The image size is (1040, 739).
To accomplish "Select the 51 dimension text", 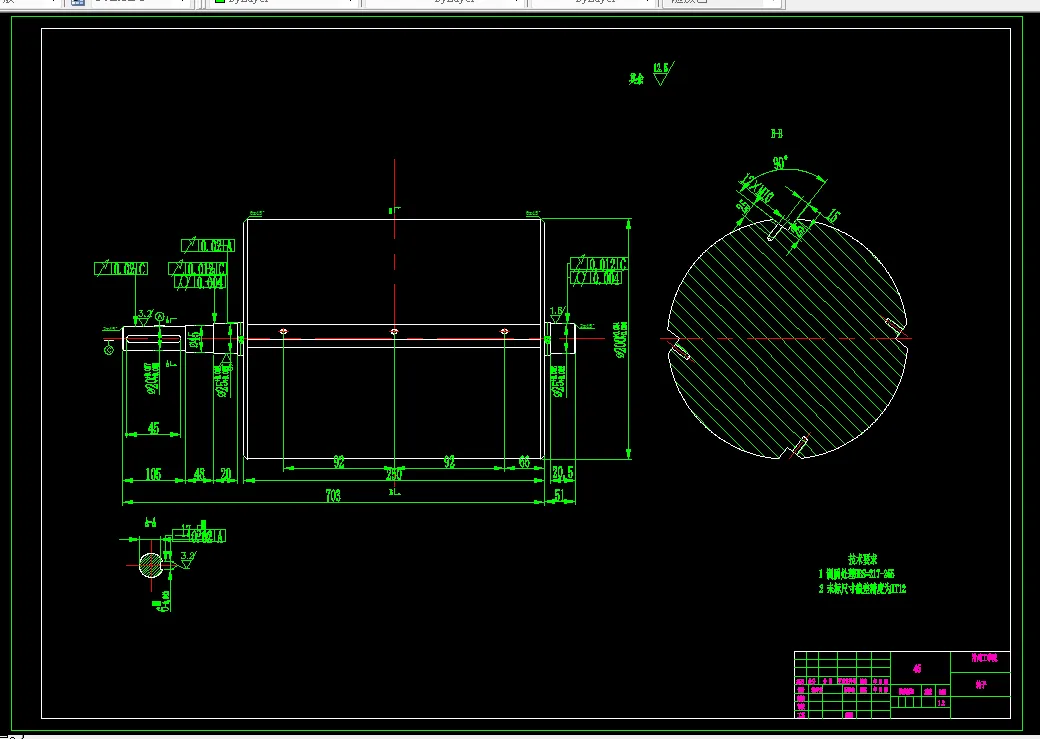I will click(x=560, y=495).
